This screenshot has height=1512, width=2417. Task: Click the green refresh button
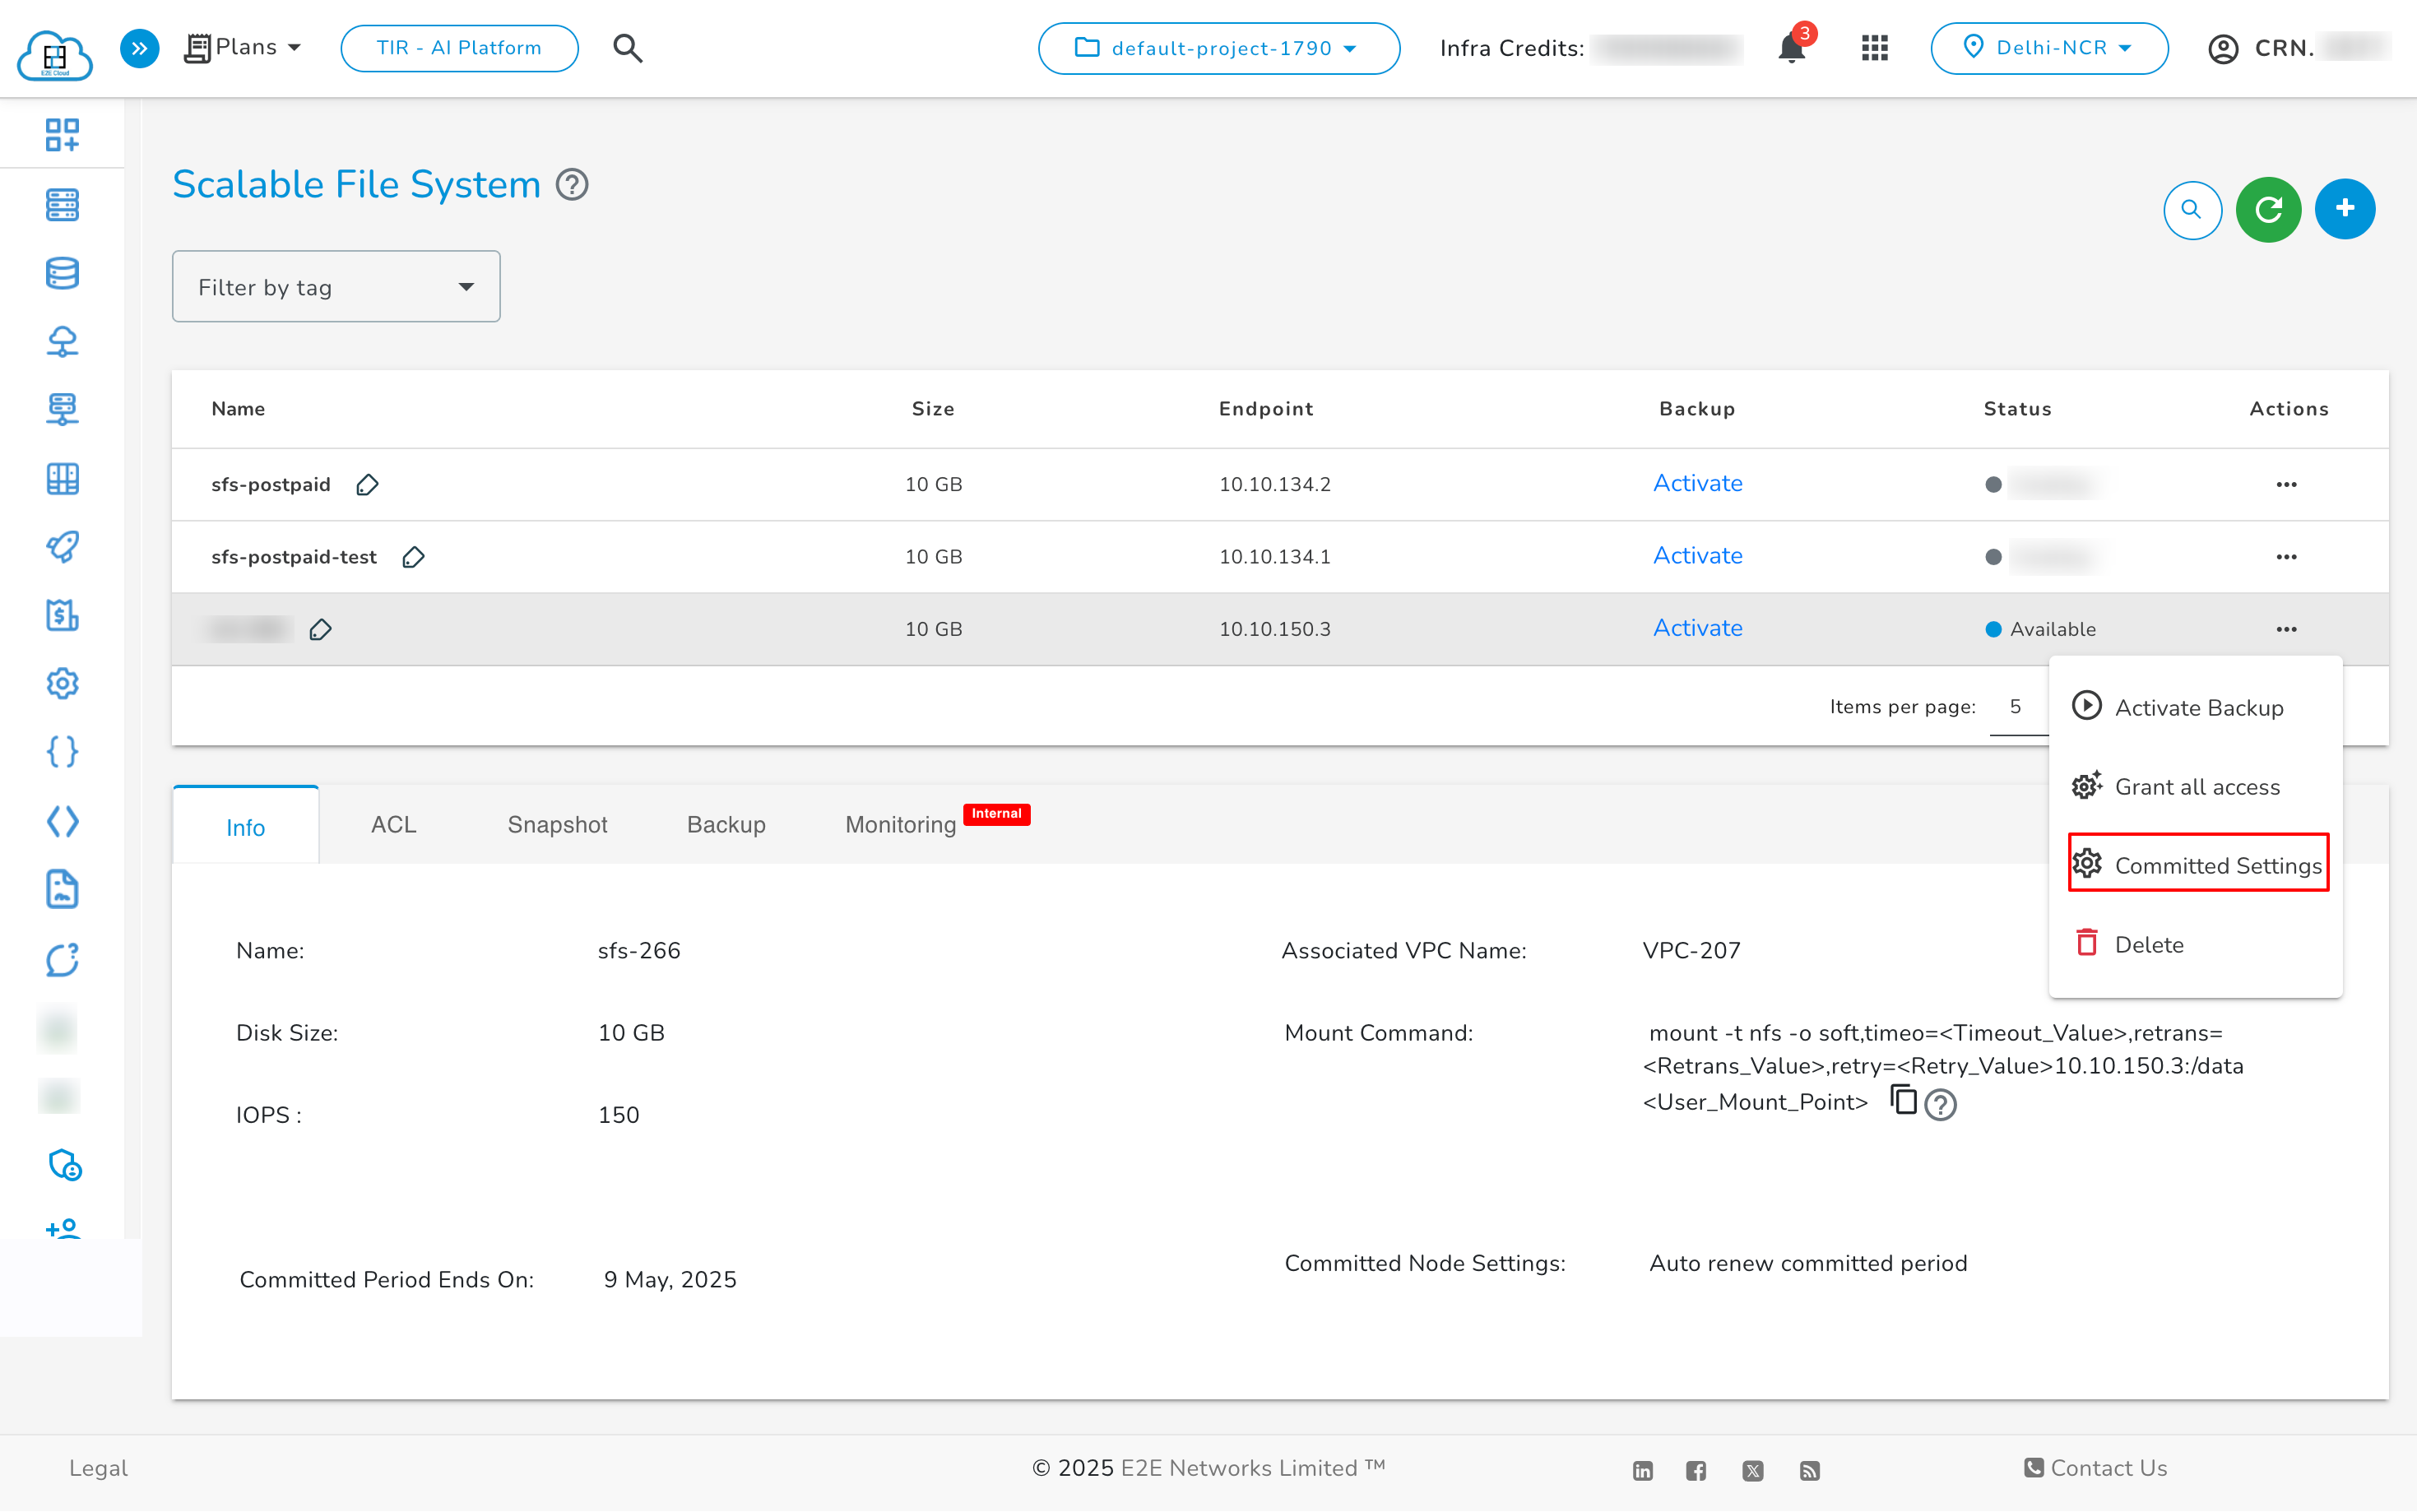[2267, 209]
